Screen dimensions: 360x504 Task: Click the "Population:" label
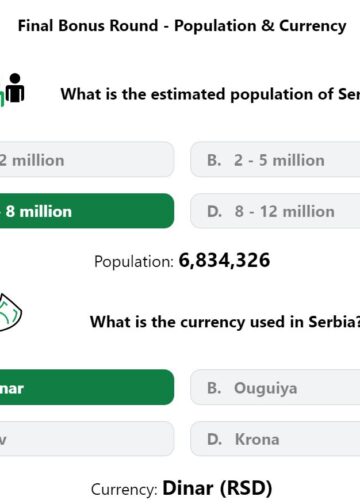134,261
